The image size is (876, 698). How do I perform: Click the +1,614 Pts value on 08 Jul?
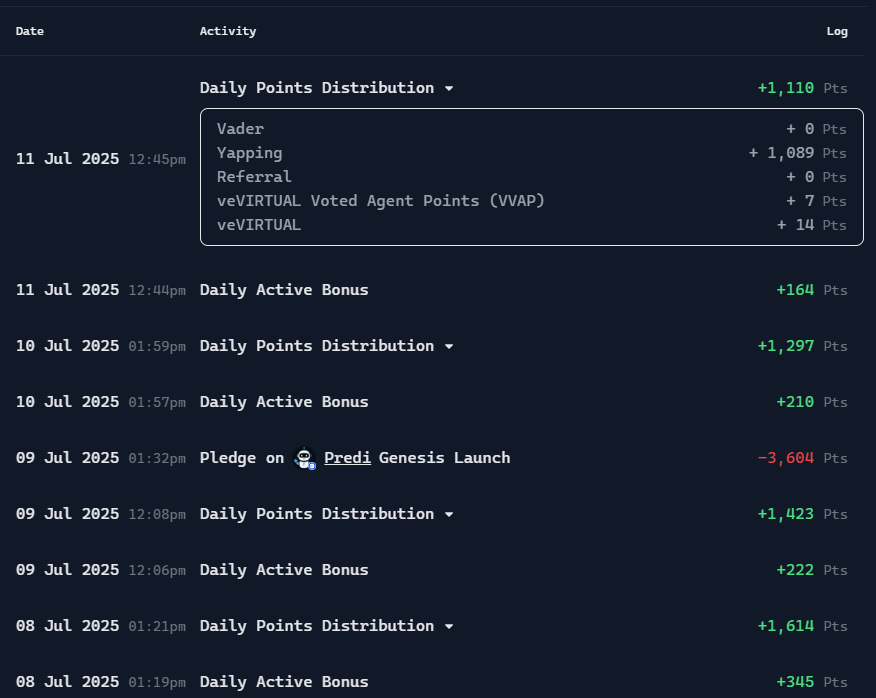(x=785, y=626)
